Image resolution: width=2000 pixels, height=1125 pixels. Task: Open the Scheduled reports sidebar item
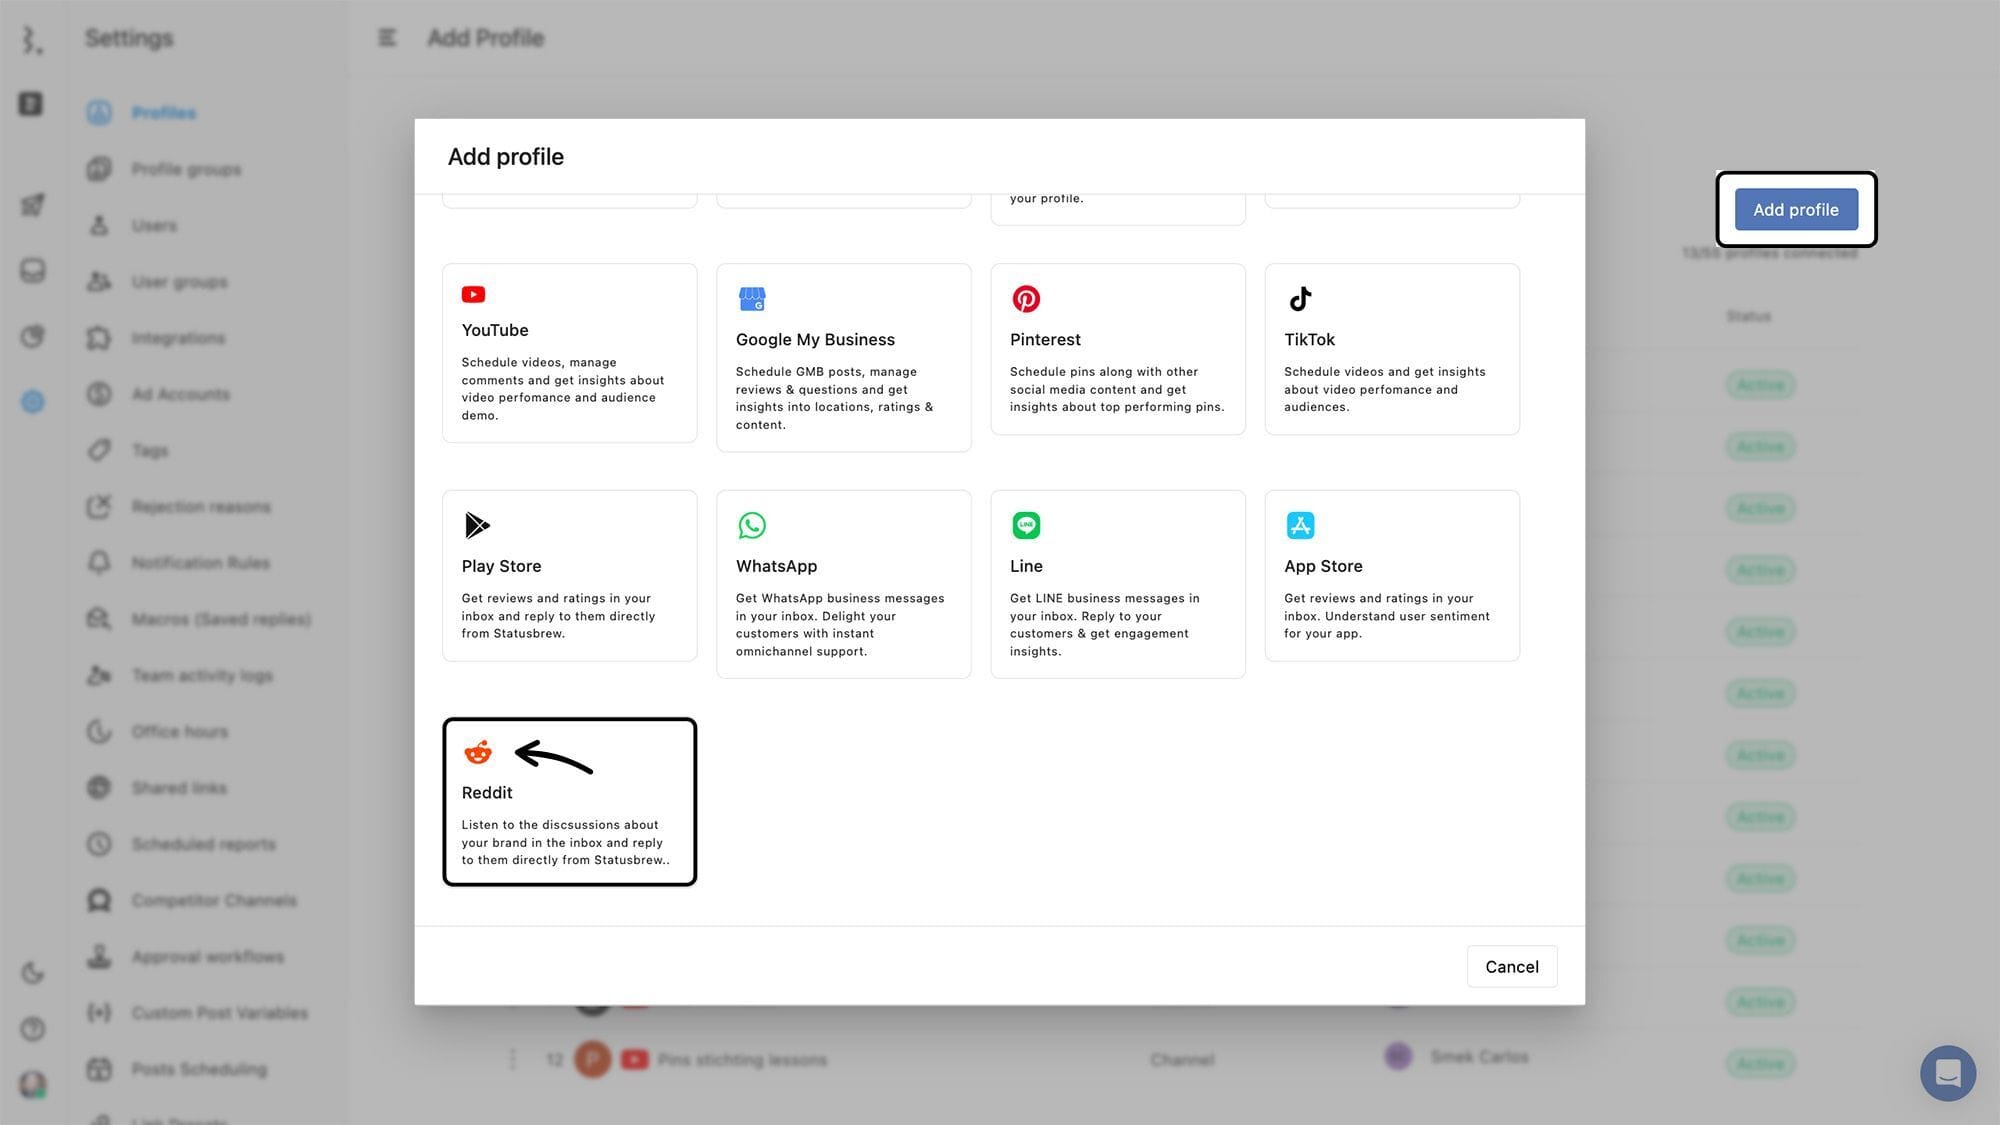coord(203,844)
